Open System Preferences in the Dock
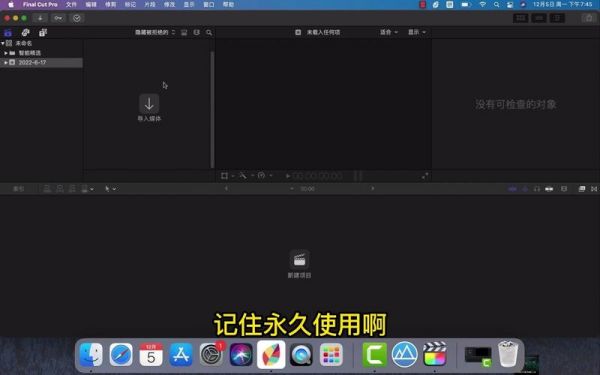The height and width of the screenshot is (375, 600). click(211, 354)
